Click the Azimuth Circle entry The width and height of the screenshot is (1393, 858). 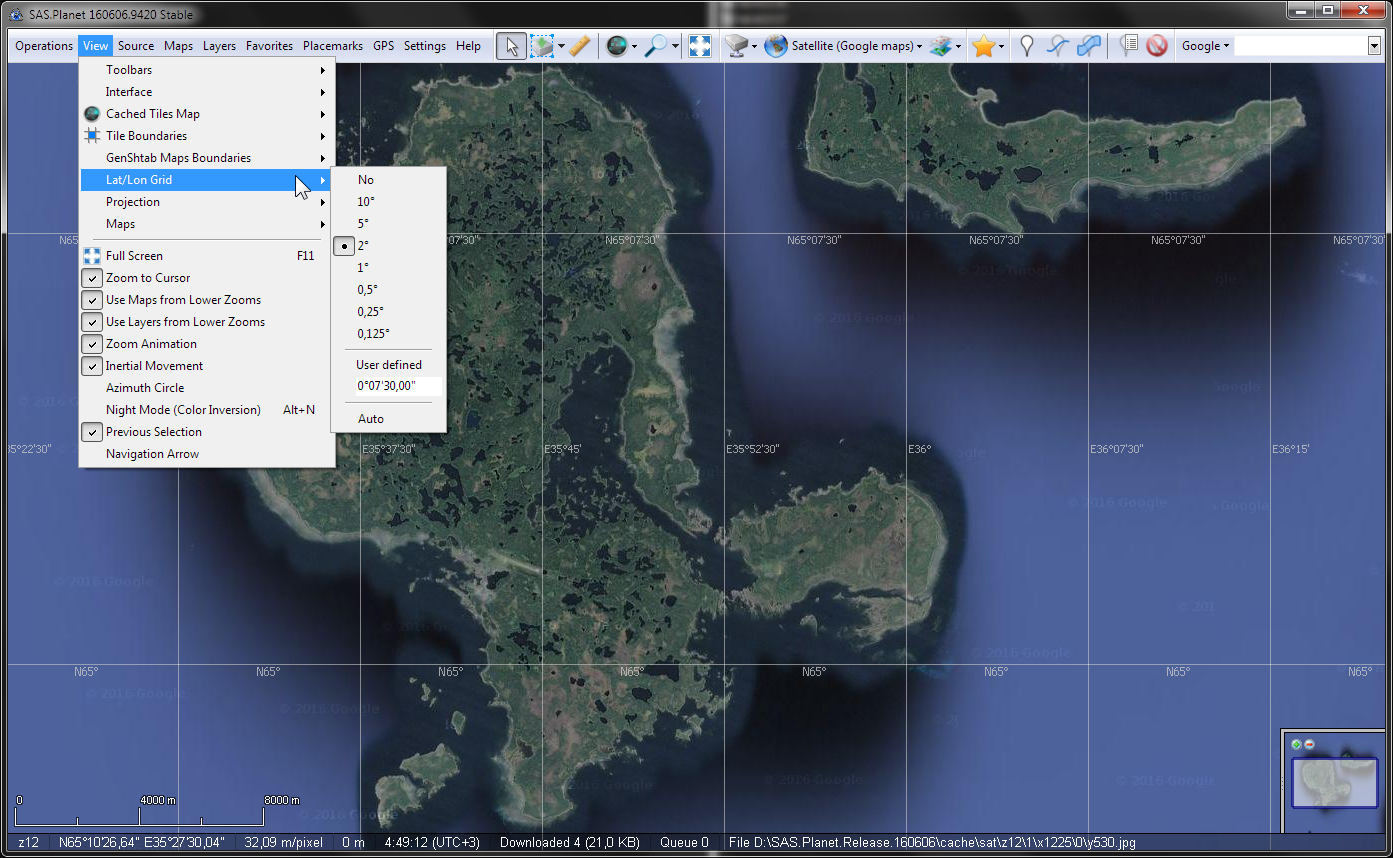tap(145, 388)
